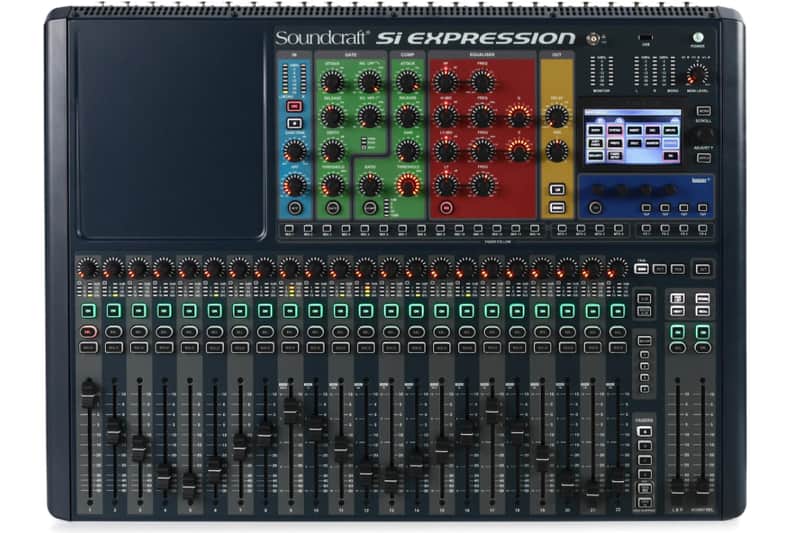
Task: Toggle channel 17 green ON button
Action: (492, 311)
